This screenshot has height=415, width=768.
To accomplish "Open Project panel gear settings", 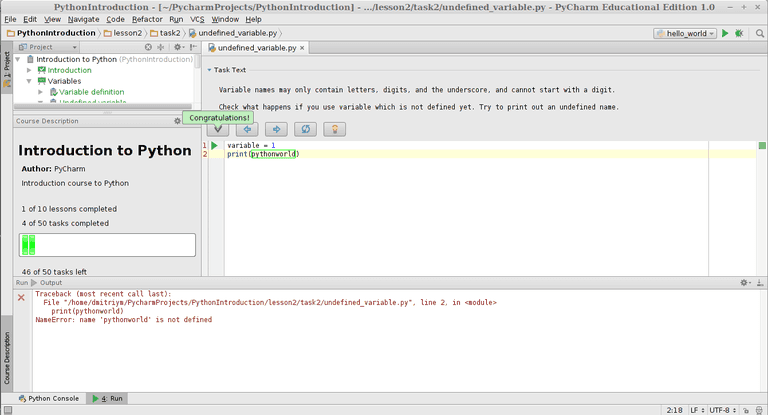I will point(178,47).
